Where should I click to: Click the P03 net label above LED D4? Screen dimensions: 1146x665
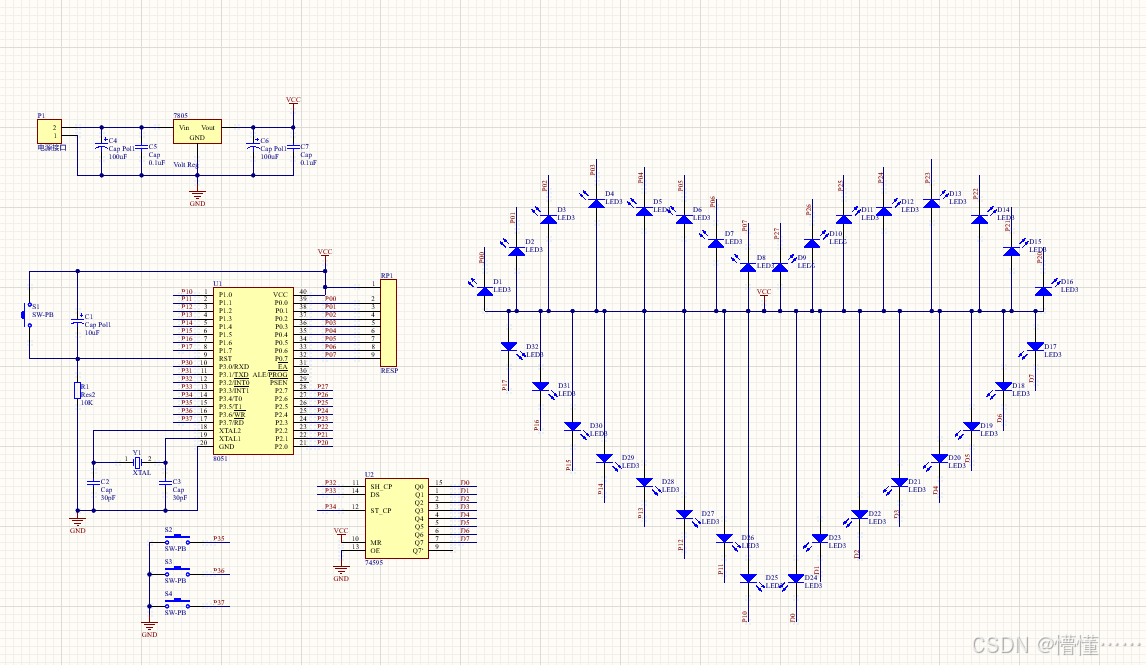pyautogui.click(x=593, y=170)
